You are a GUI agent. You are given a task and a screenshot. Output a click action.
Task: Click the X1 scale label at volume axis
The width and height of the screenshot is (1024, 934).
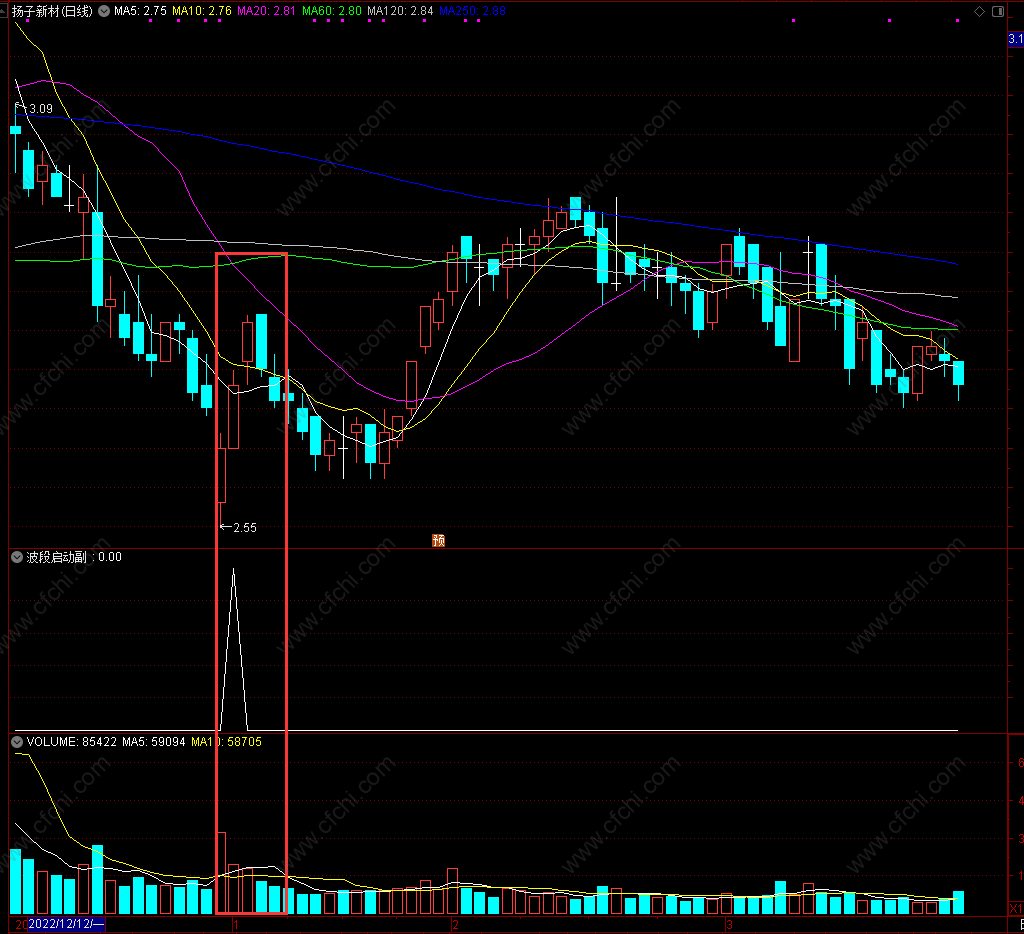click(x=1016, y=909)
